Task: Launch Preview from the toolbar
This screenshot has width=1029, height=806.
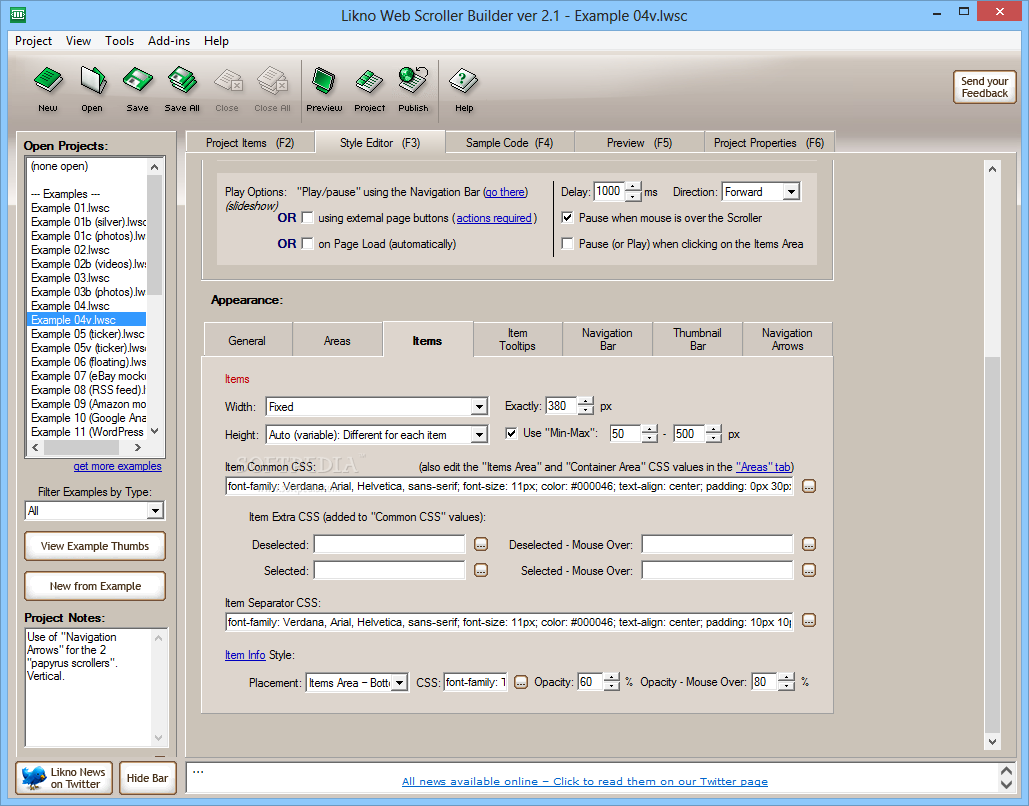Action: point(324,89)
